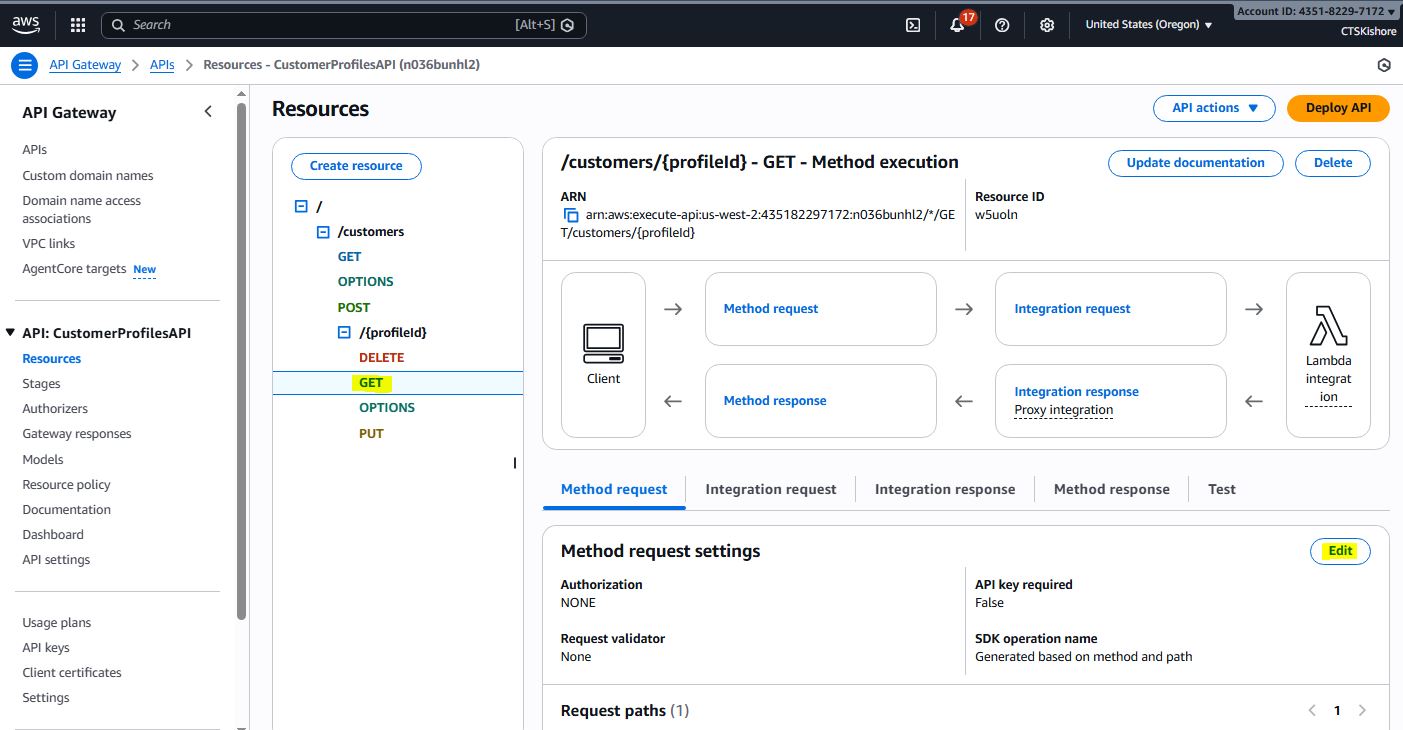1403x730 pixels.
Task: Collapse the /{profileId} resource node
Action: point(344,333)
